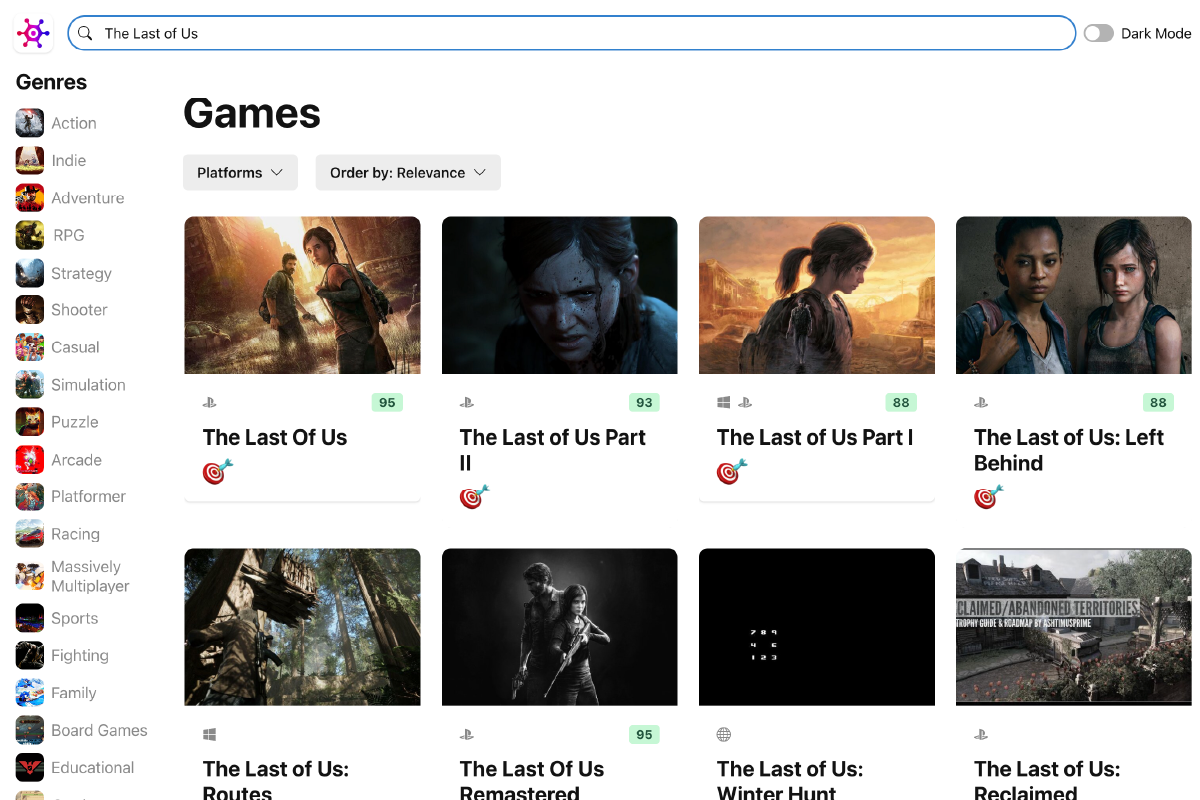Select the Racing genre icon
This screenshot has width=1200, height=800.
tap(30, 534)
